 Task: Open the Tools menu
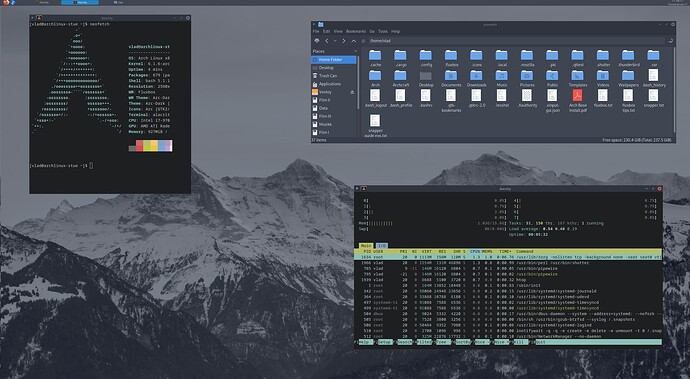click(383, 32)
